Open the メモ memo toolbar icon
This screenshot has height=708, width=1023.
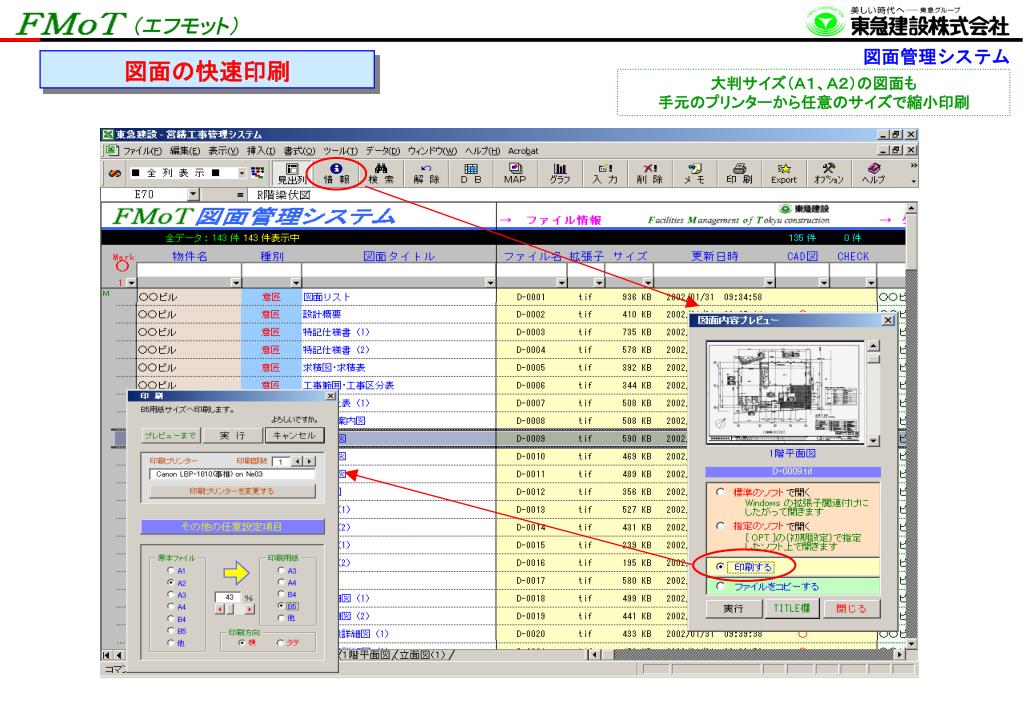(694, 174)
